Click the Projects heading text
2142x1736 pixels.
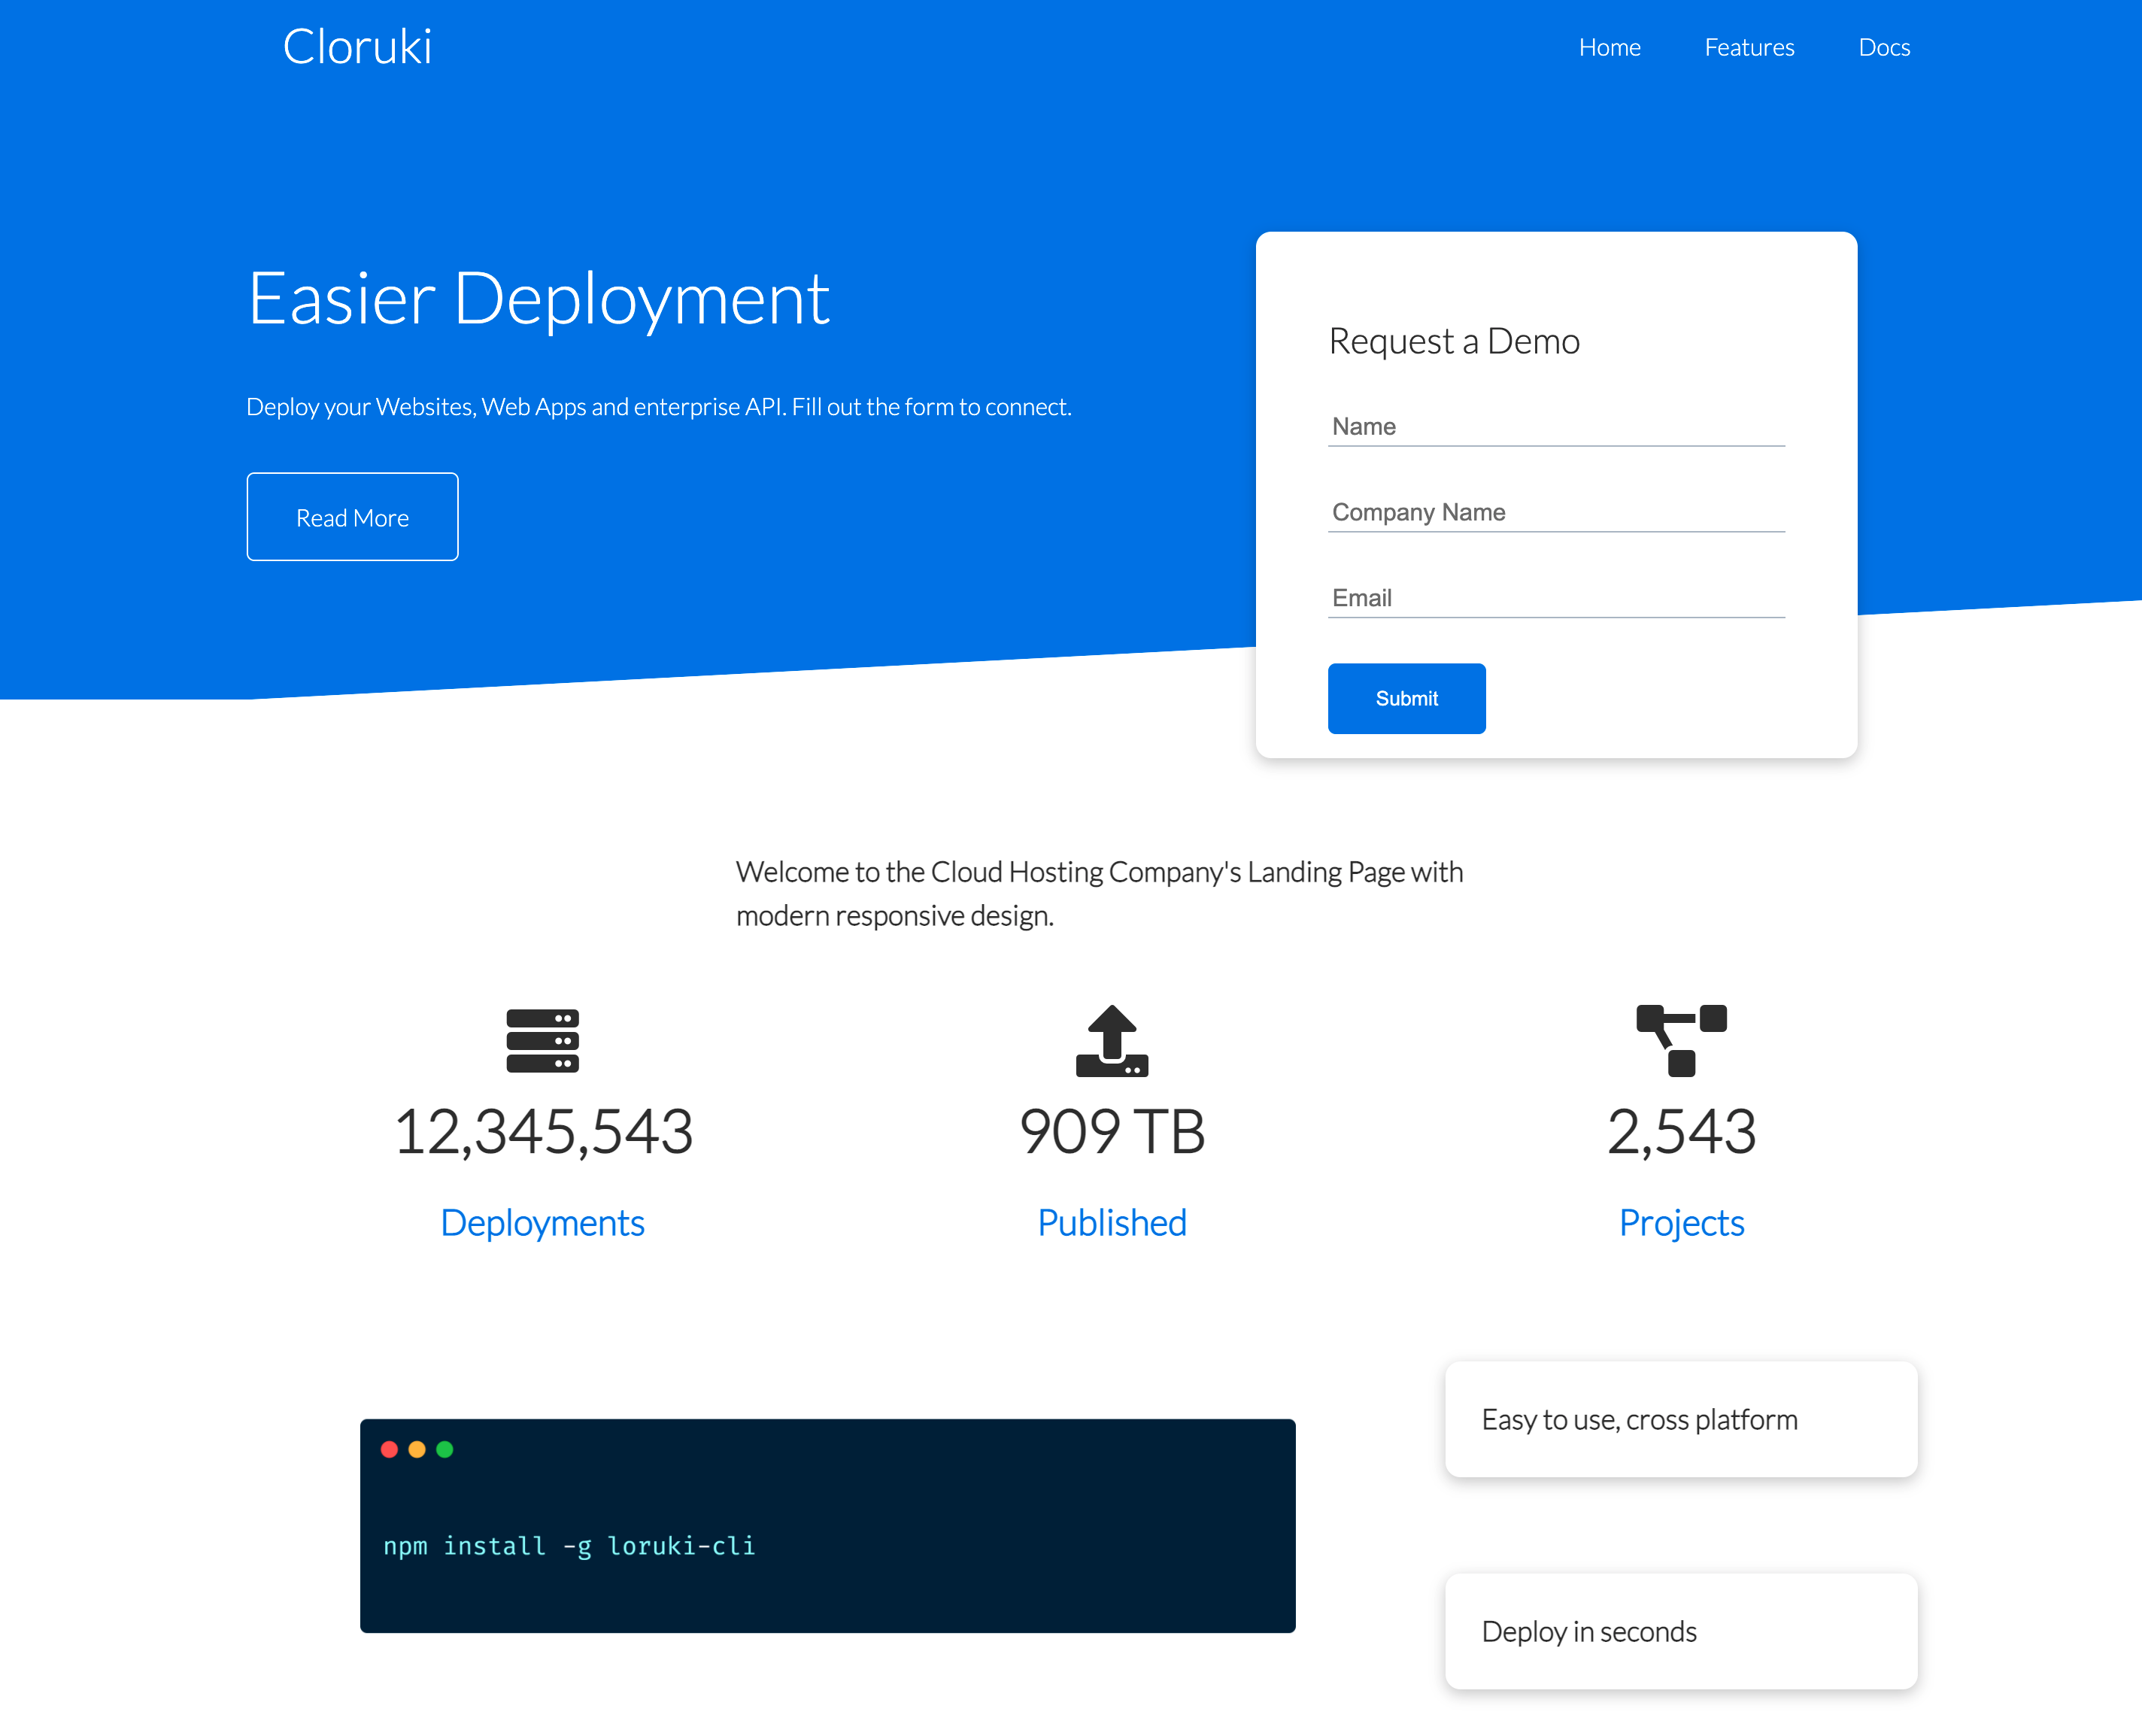tap(1681, 1223)
